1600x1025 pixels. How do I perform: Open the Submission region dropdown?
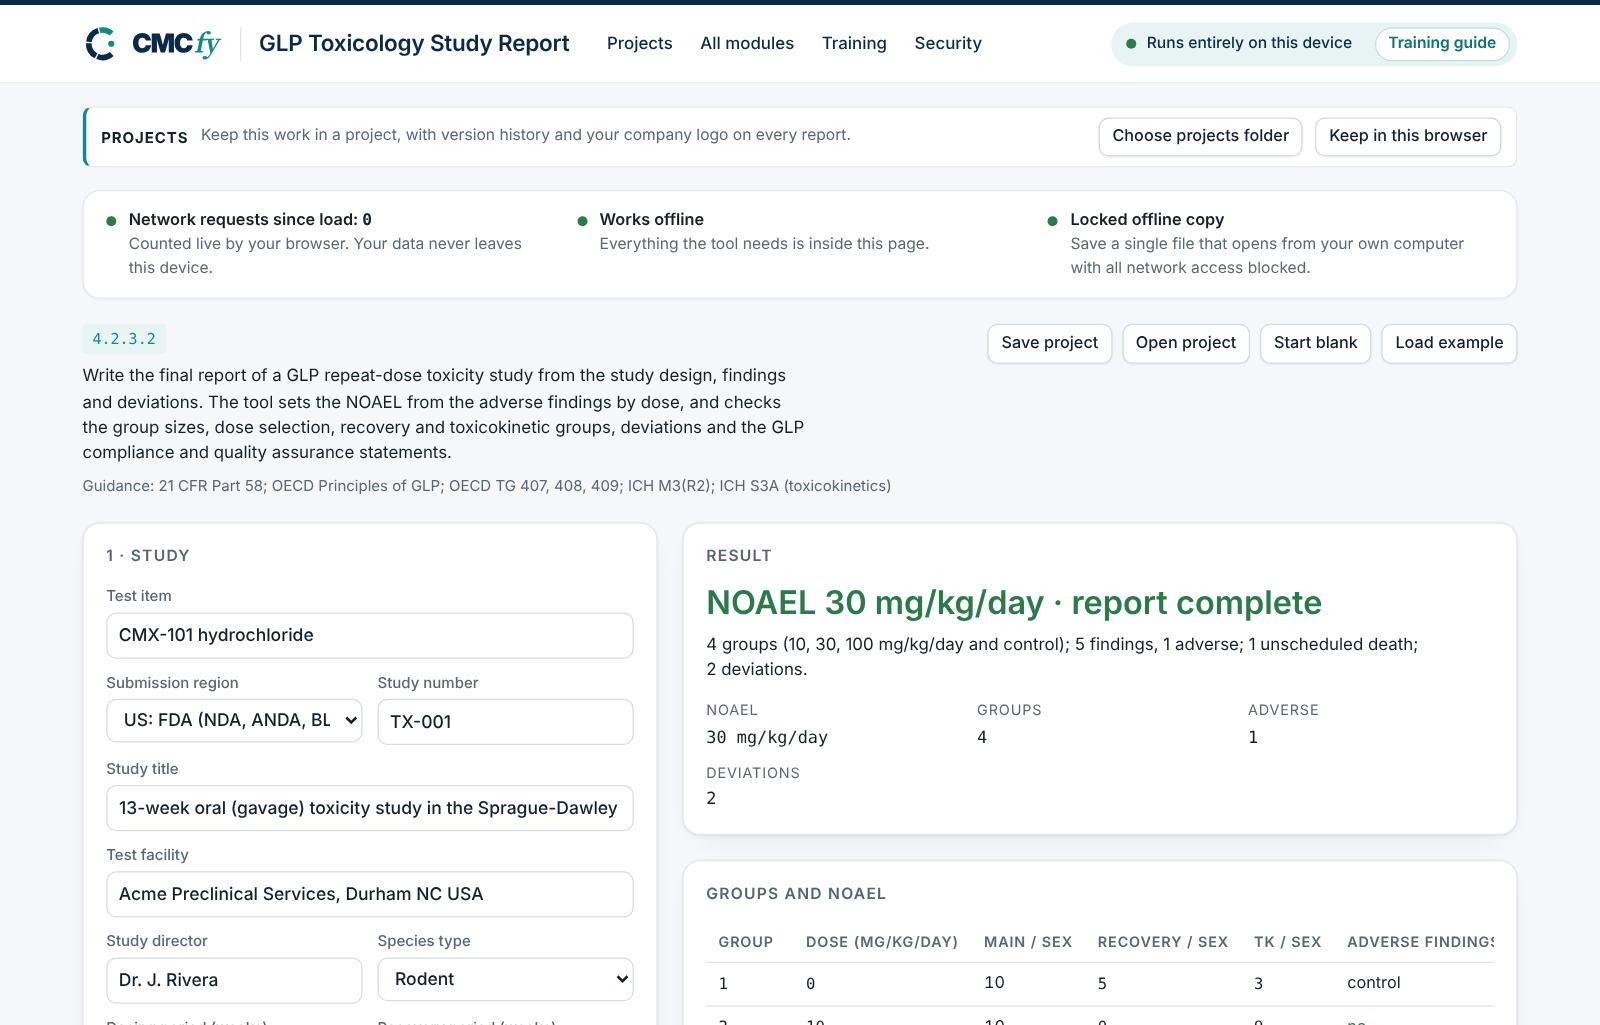click(234, 720)
